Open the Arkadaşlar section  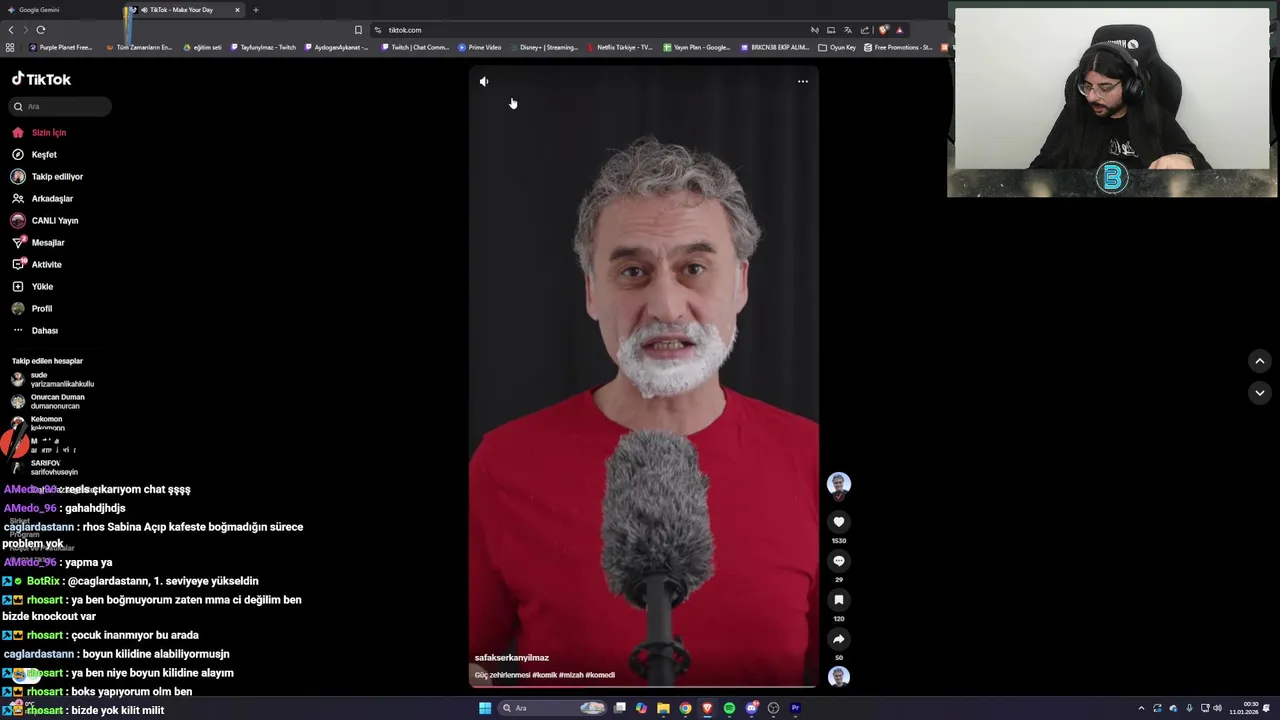click(42, 198)
